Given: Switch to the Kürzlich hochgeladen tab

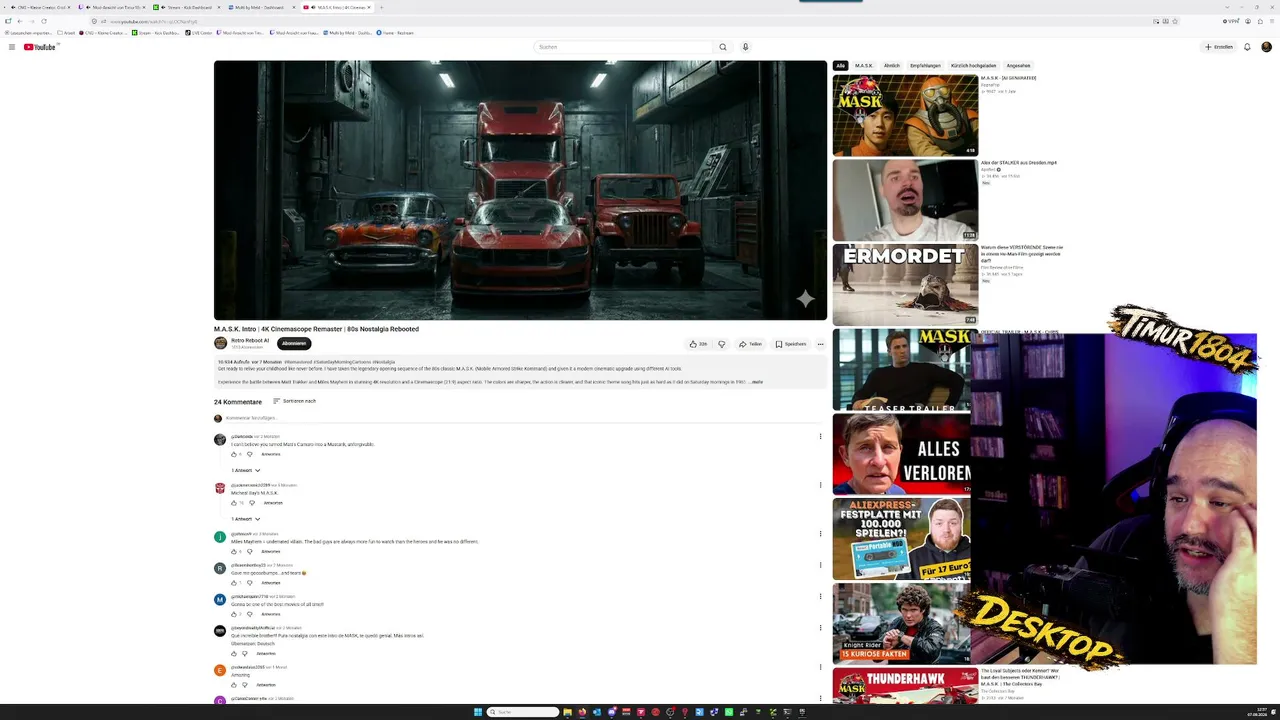Looking at the screenshot, I should [973, 65].
